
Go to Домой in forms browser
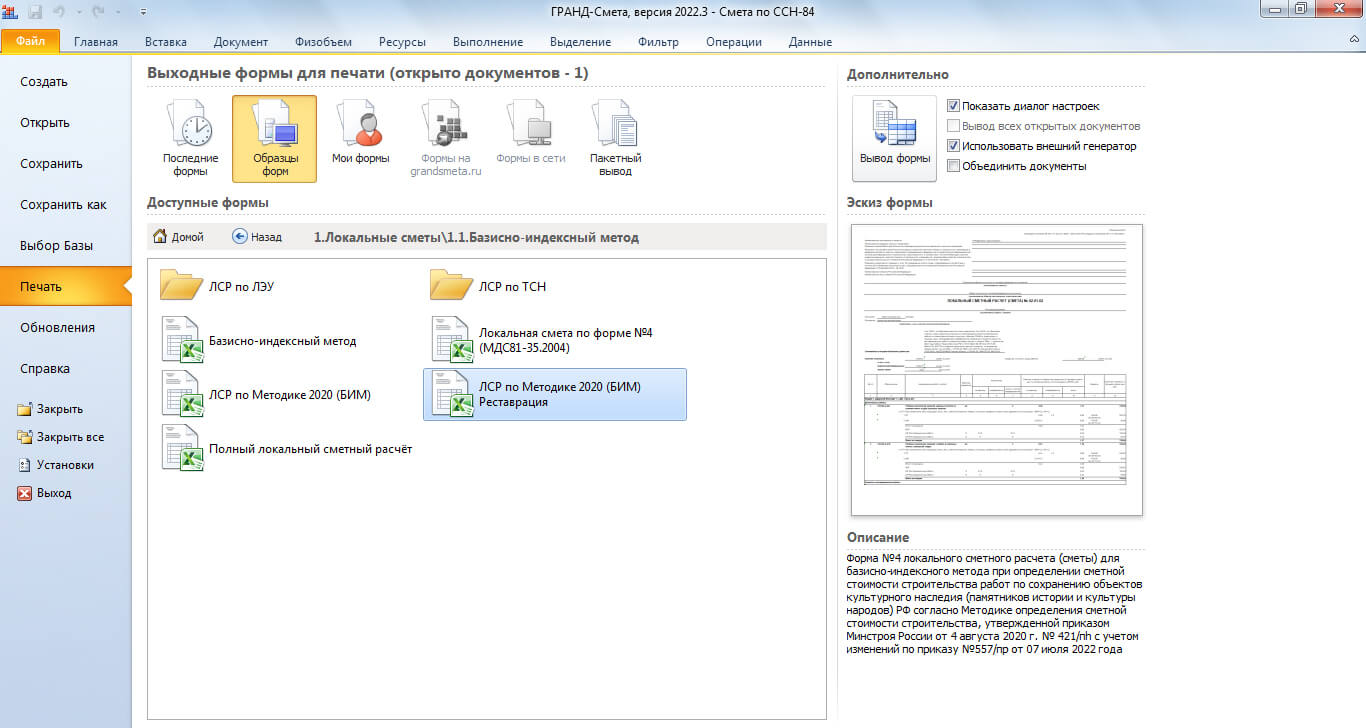[178, 237]
